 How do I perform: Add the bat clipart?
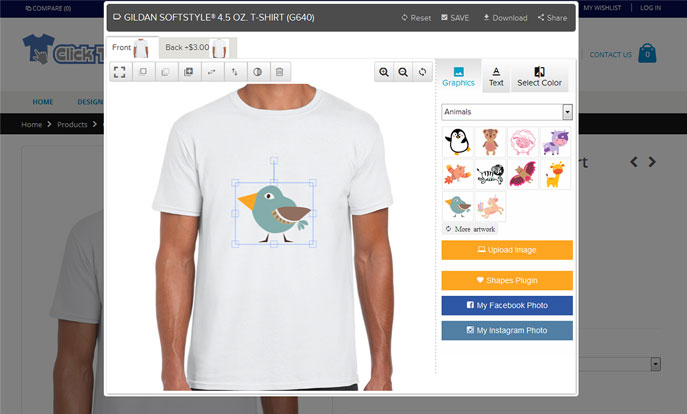pyautogui.click(x=523, y=174)
